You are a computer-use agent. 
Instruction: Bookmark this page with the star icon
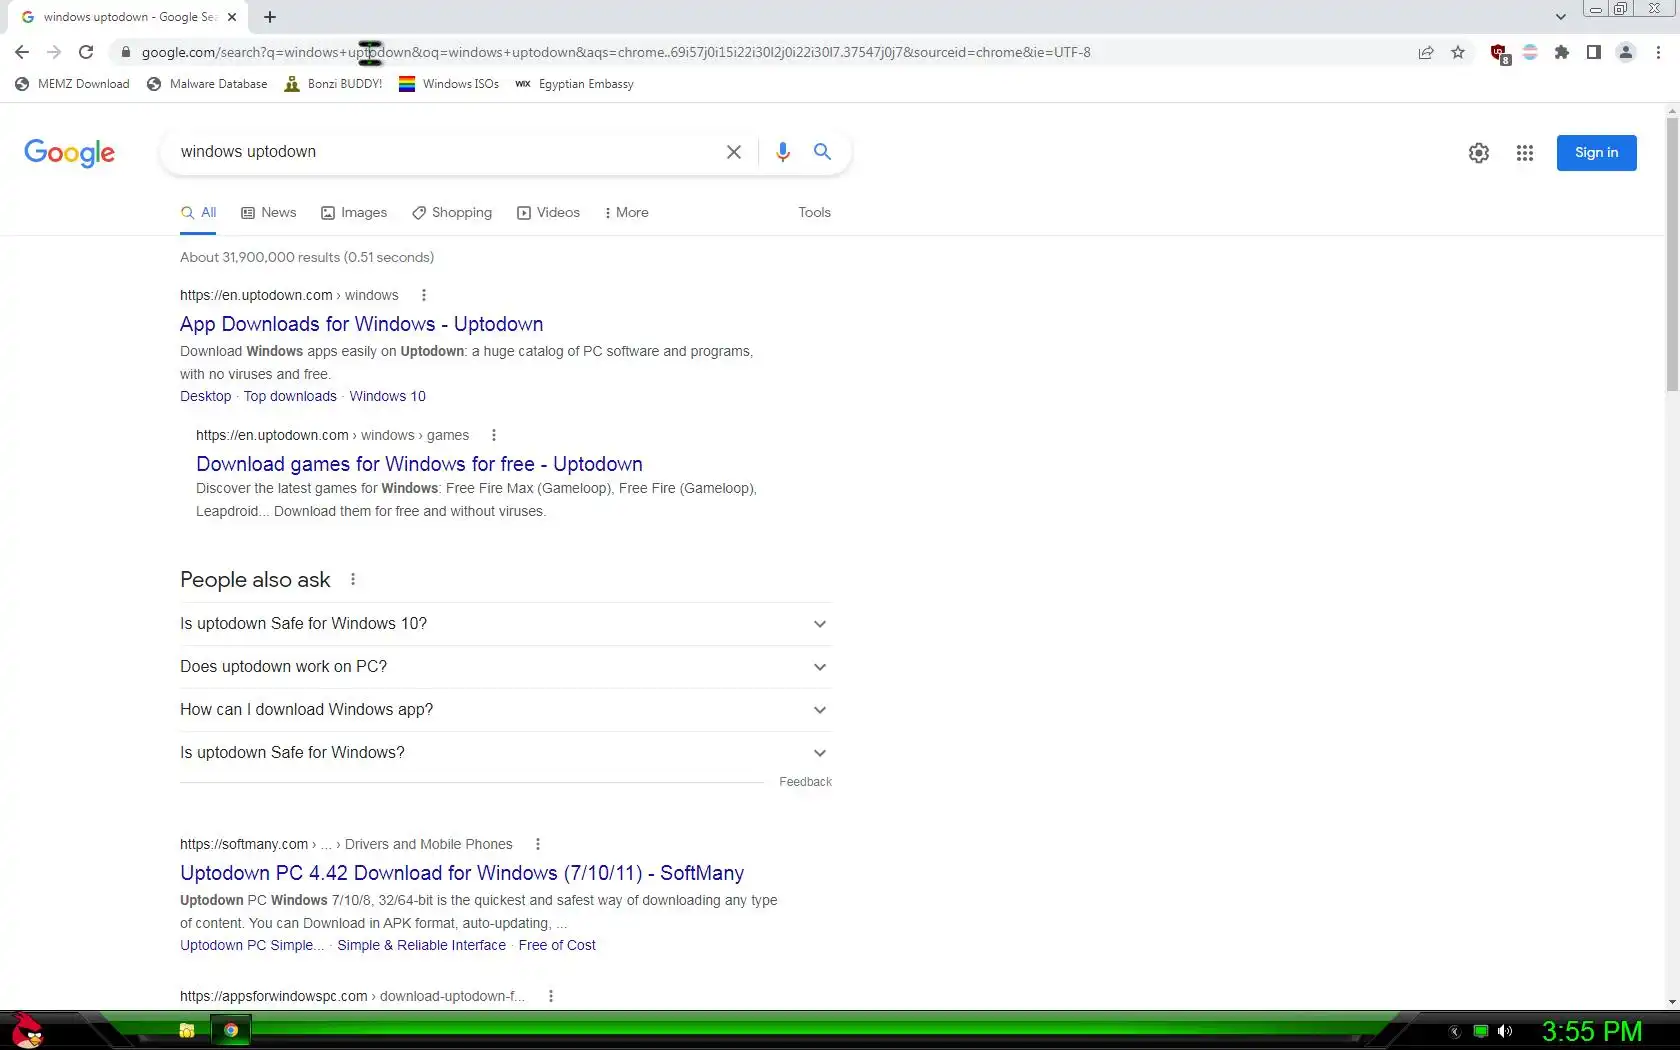pos(1458,52)
